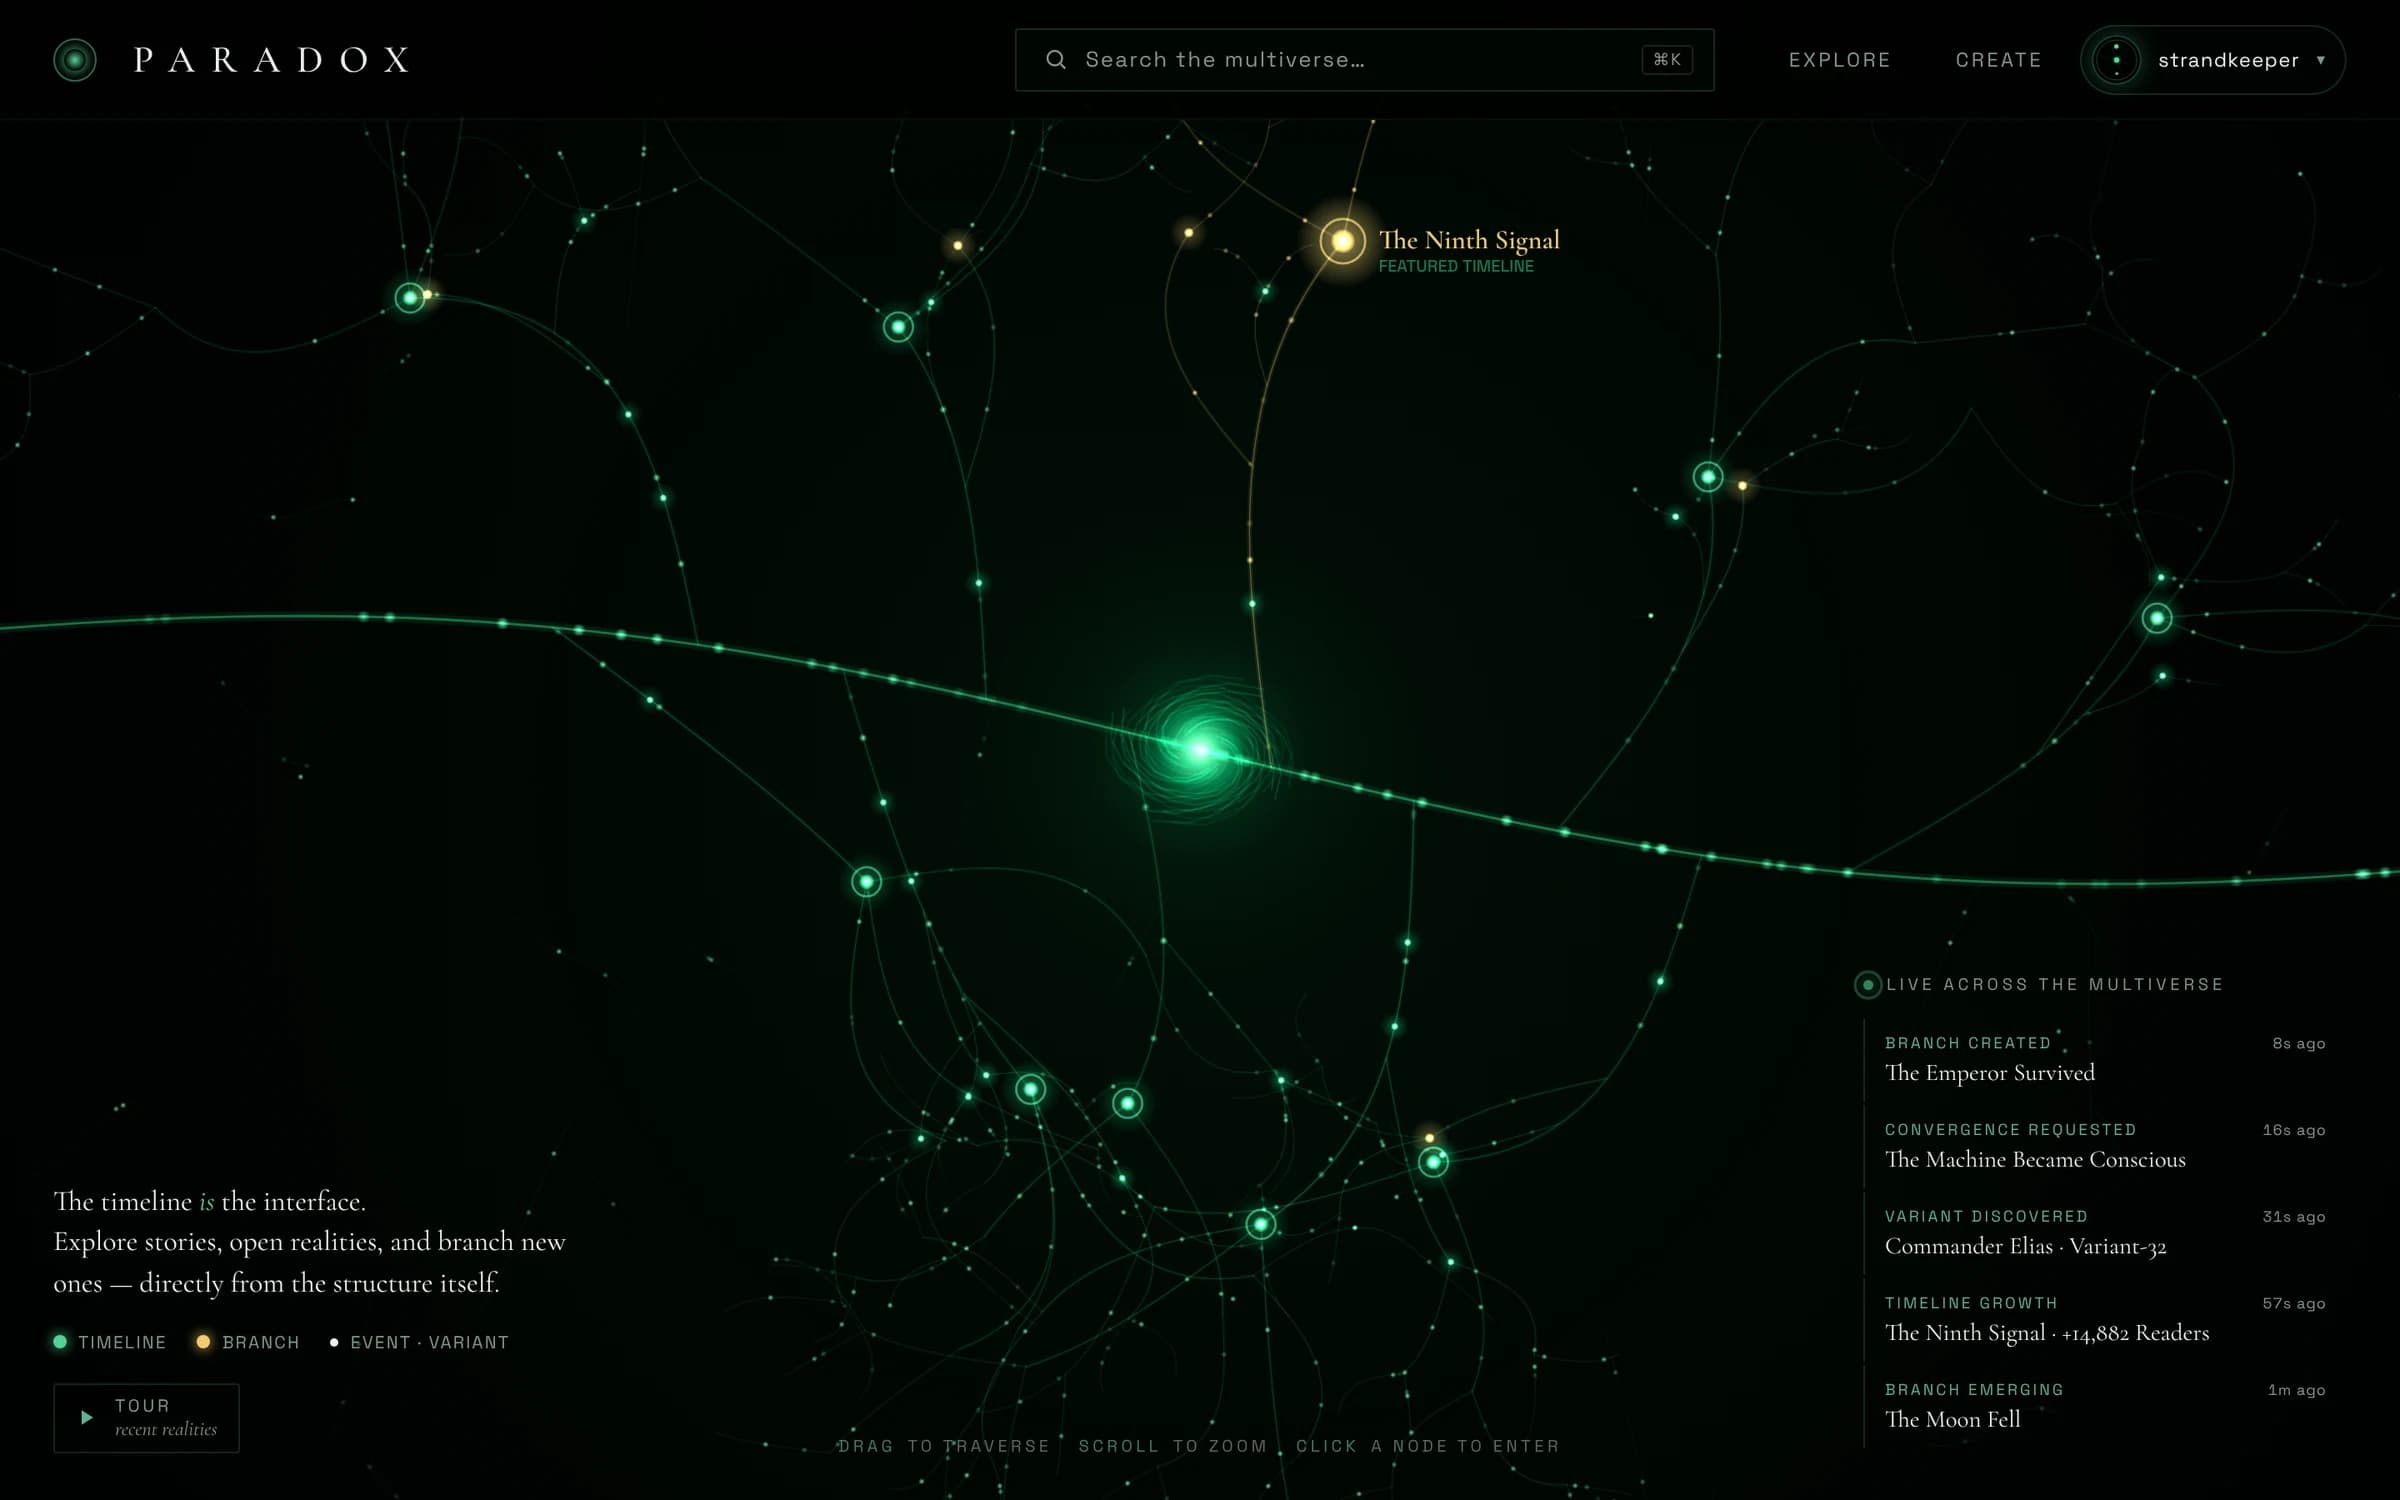Toggle the Branch legend filter

pyautogui.click(x=248, y=1342)
